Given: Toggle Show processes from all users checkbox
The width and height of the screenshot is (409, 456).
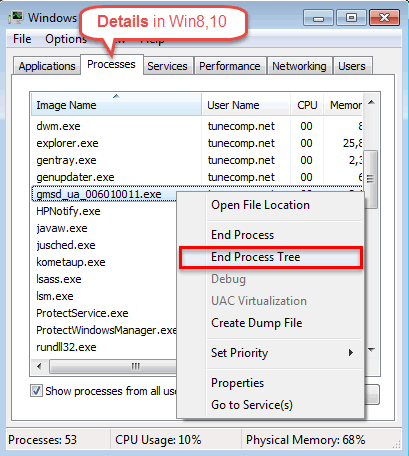Looking at the screenshot, I should (x=36, y=390).
